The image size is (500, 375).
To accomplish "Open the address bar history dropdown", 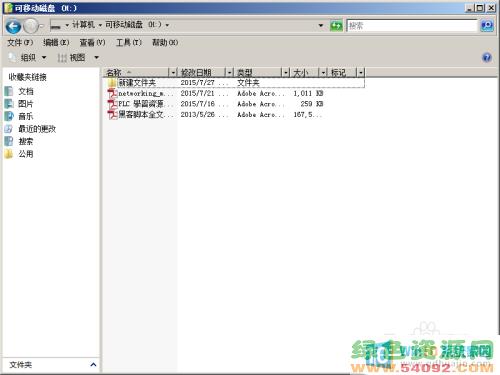I will (x=321, y=25).
